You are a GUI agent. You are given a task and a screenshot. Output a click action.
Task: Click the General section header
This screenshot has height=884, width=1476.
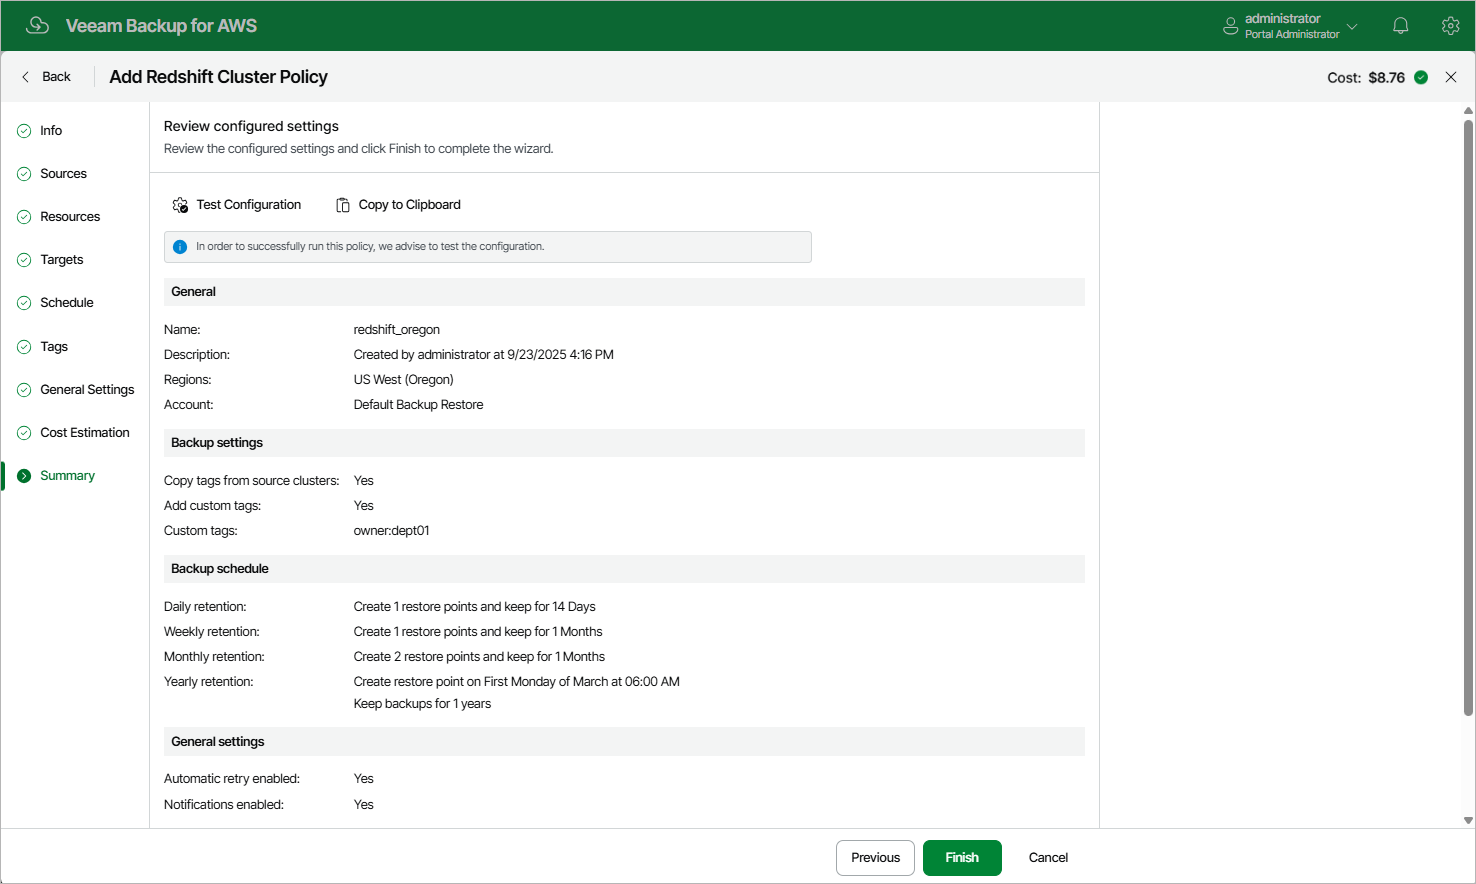coord(624,292)
